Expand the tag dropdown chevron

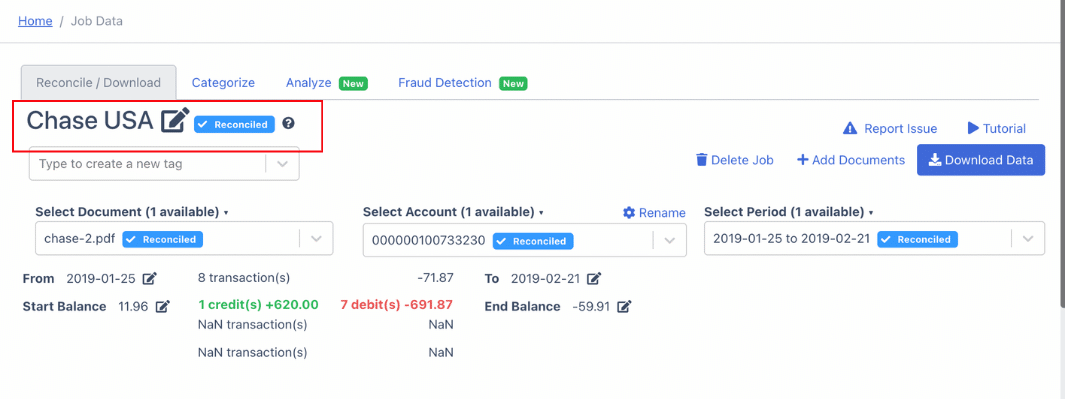(x=283, y=164)
